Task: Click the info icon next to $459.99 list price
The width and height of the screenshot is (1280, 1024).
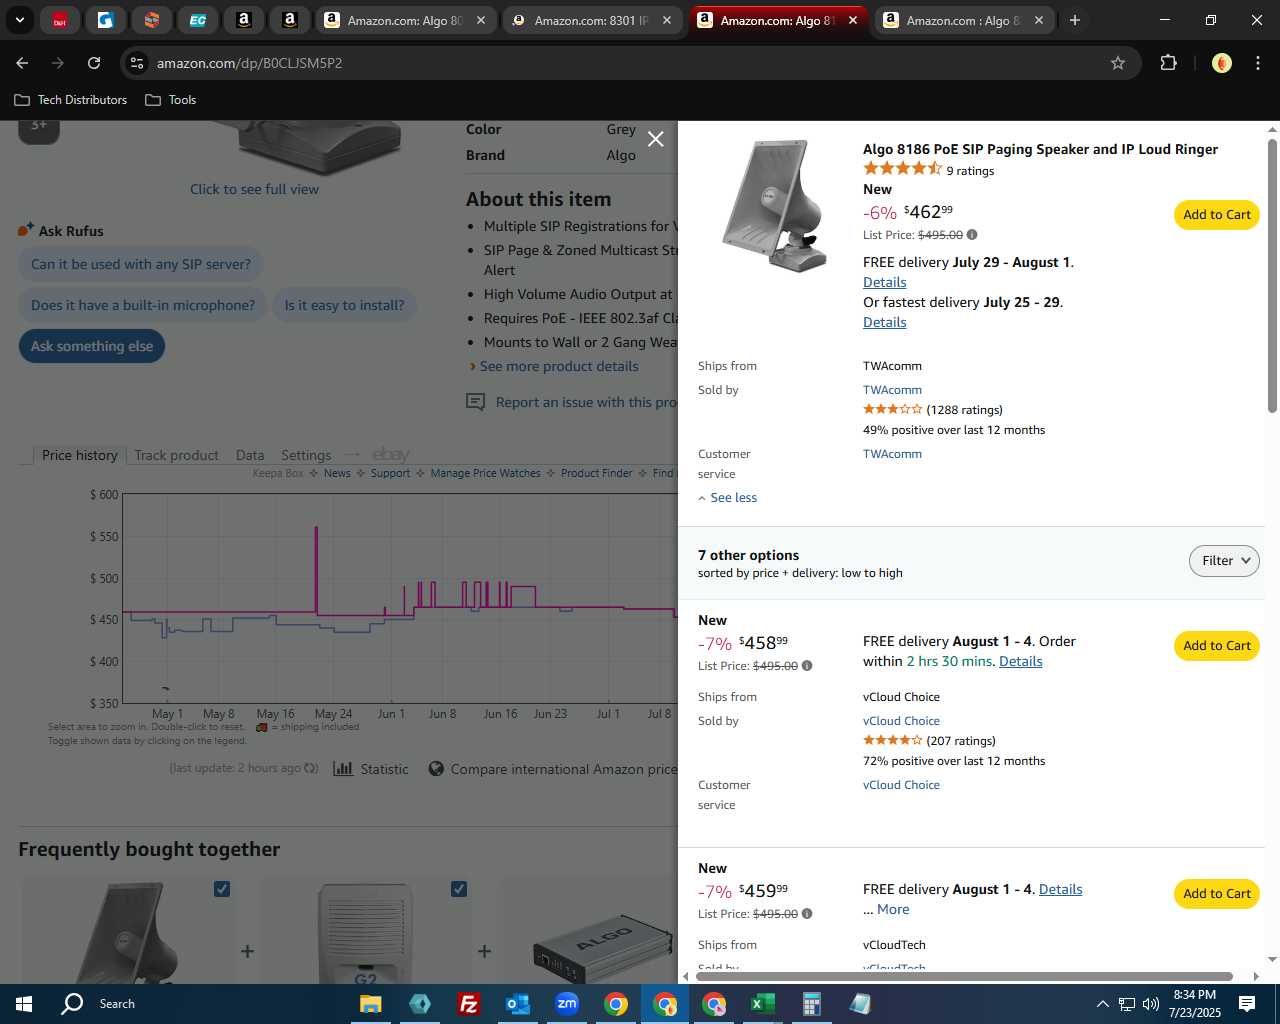Action: pyautogui.click(x=807, y=914)
